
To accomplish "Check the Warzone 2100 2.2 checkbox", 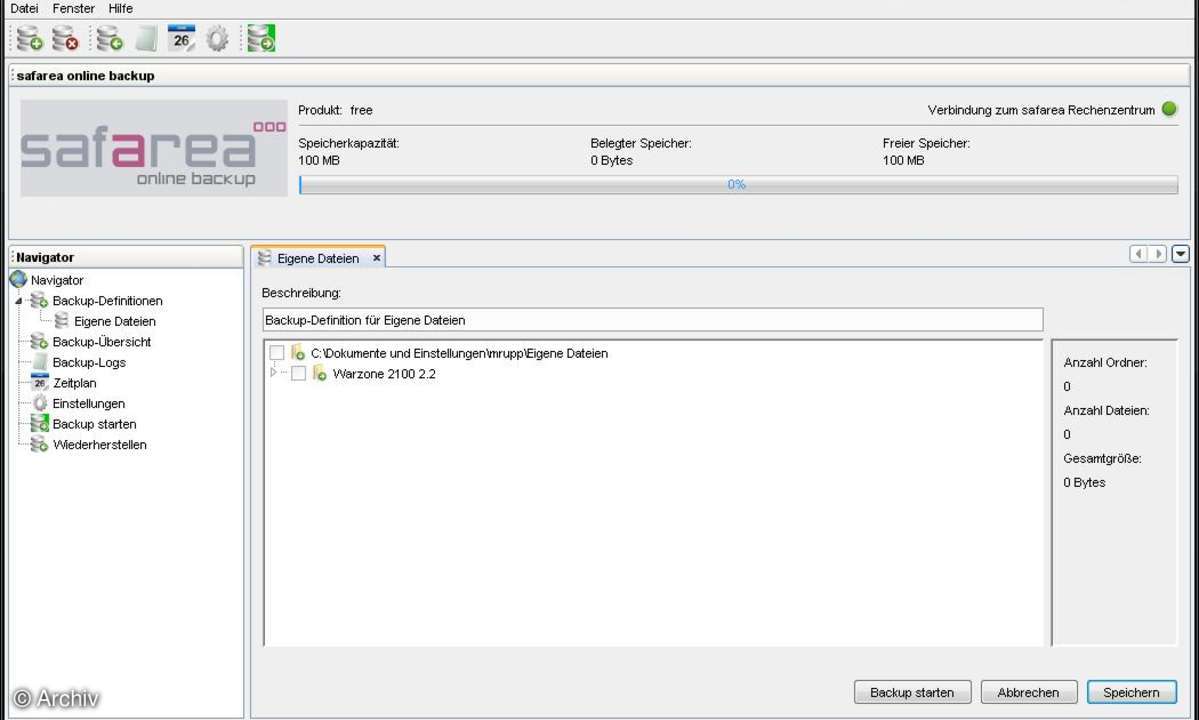I will tap(298, 373).
